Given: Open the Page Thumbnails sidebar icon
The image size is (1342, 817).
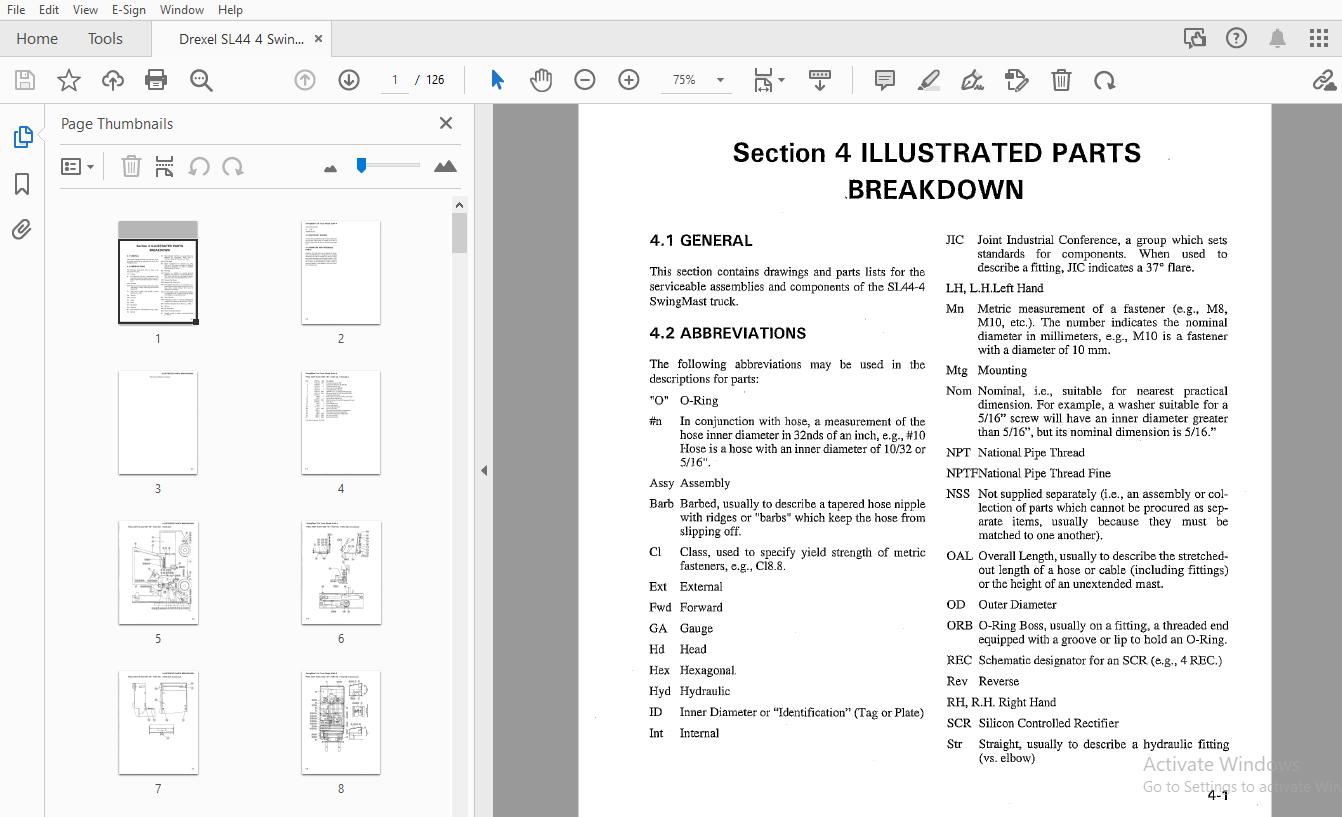Looking at the screenshot, I should coord(22,137).
